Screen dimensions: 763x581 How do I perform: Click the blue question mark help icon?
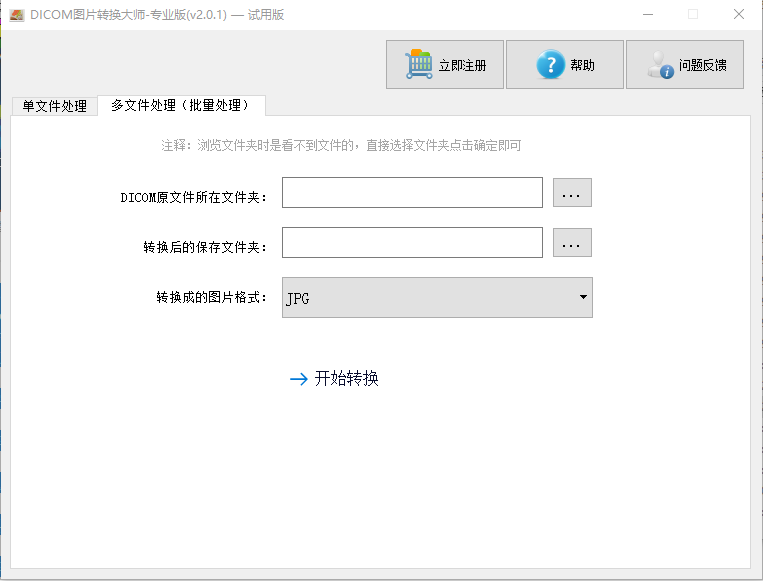(x=550, y=64)
